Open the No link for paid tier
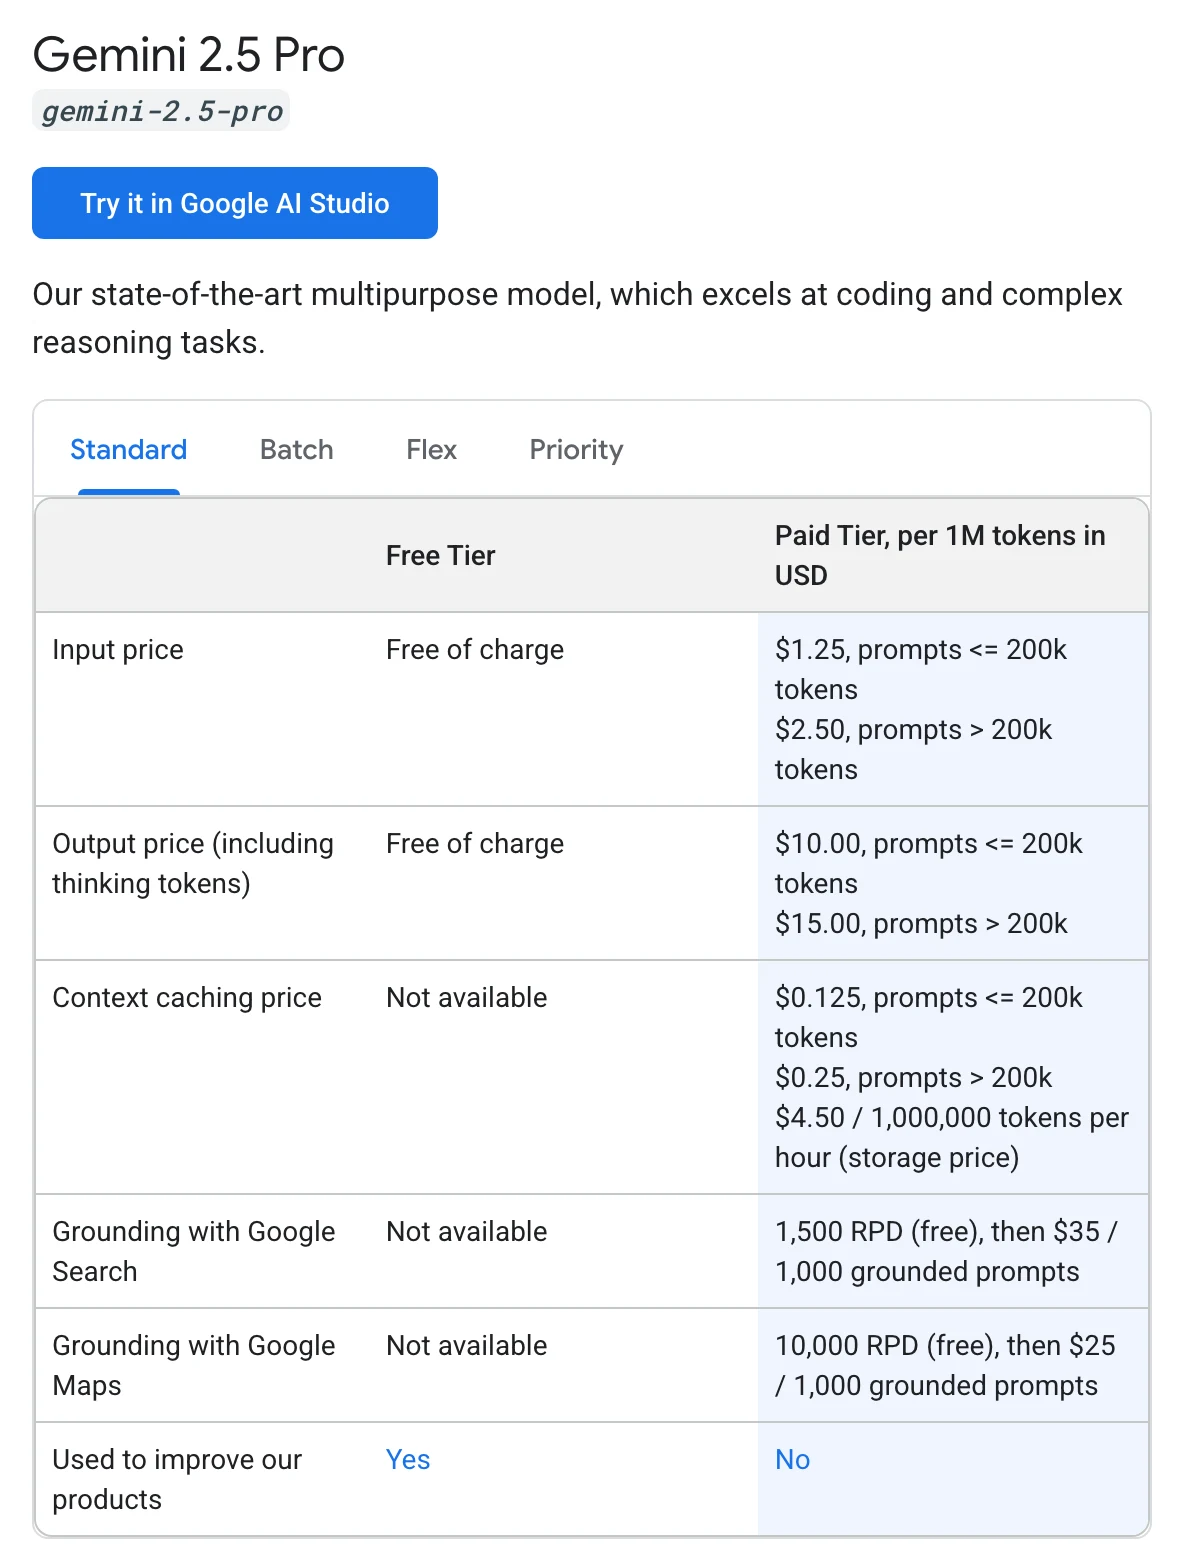1184x1562 pixels. point(792,1460)
